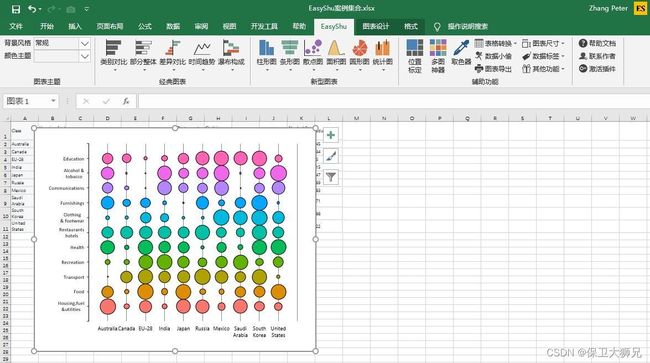Click the Education y-axis label
The image size is (650, 363).
[73, 159]
